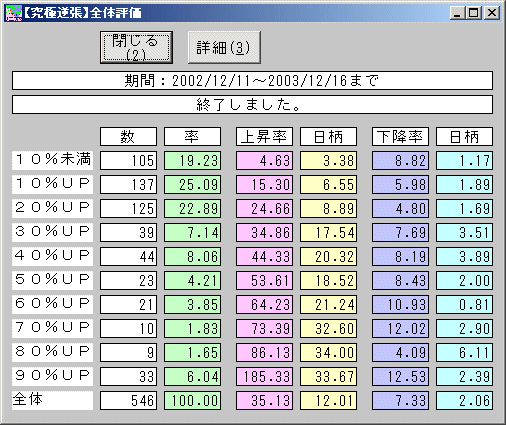Screen dimensions: 506x425
Task: Click the count cell showing 39
Action: (x=128, y=232)
